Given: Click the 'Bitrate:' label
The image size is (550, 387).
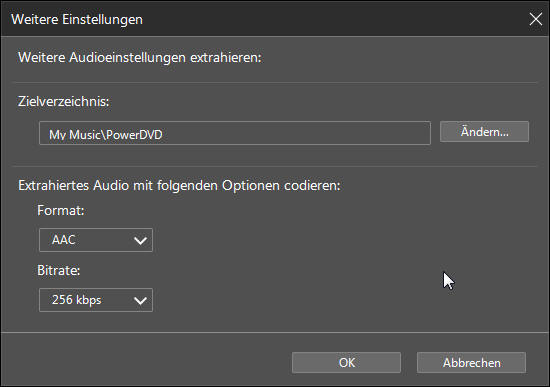Looking at the screenshot, I should click(59, 270).
